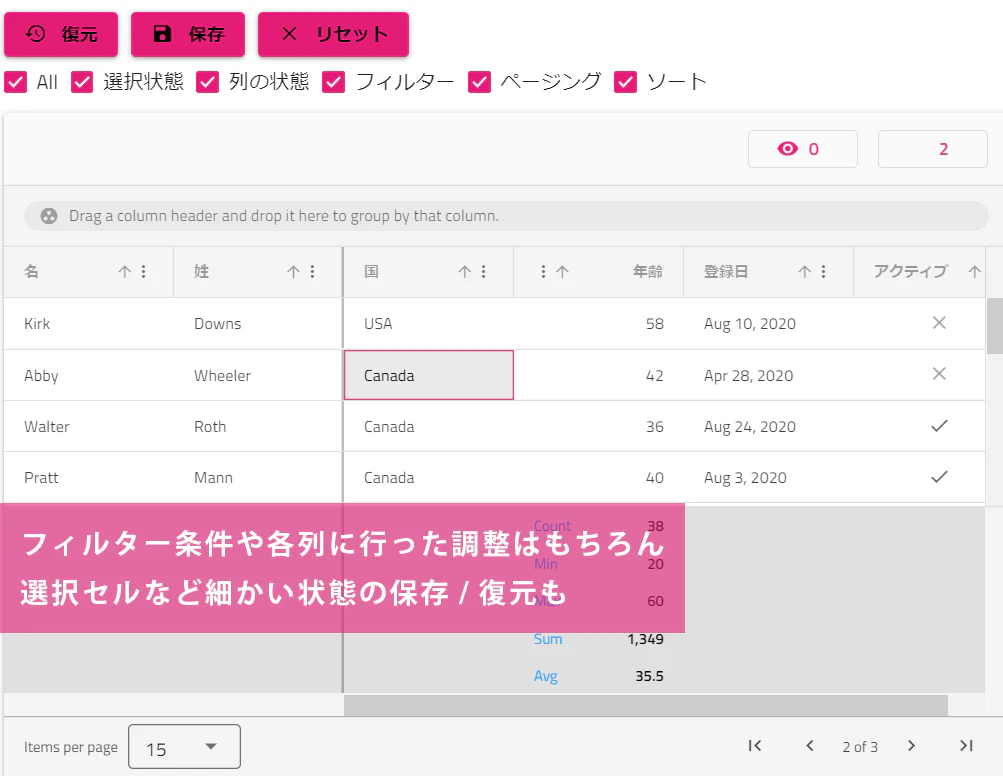This screenshot has height=776, width=1003.
Task: Click the X icon in Kirk's row
Action: pos(939,323)
